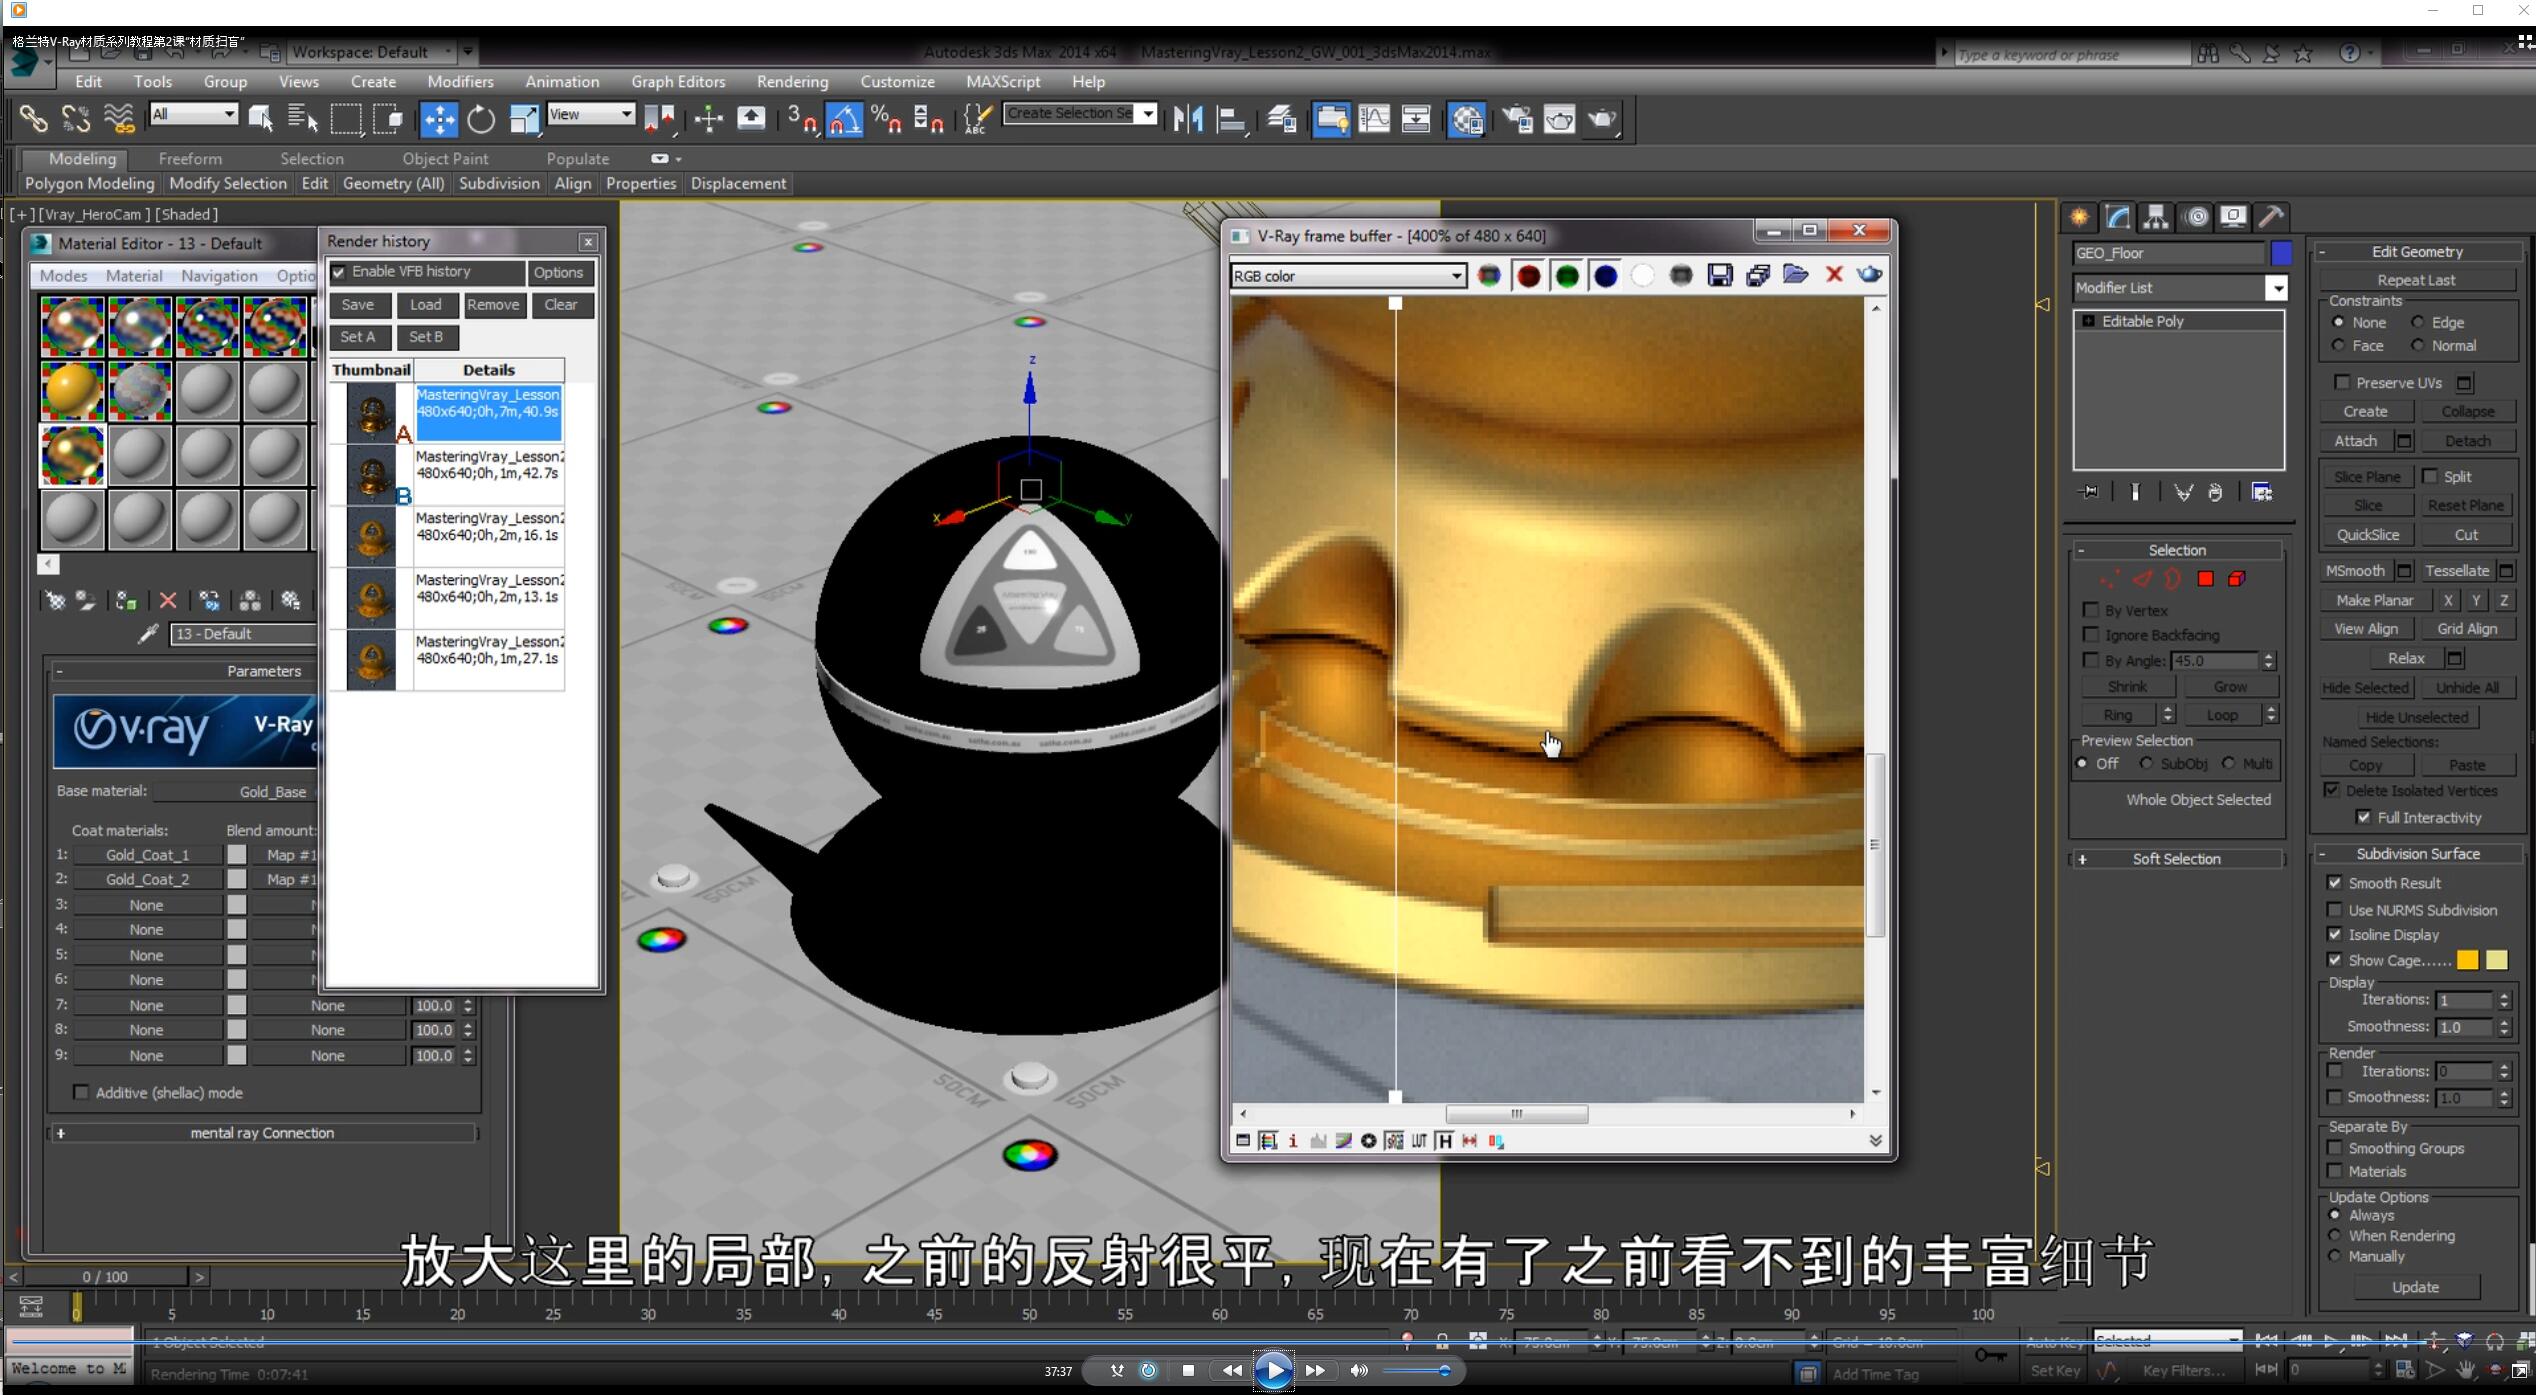Click the blue GEO_Floor object color swatch
The width and height of the screenshot is (2536, 1395).
coord(2281,253)
